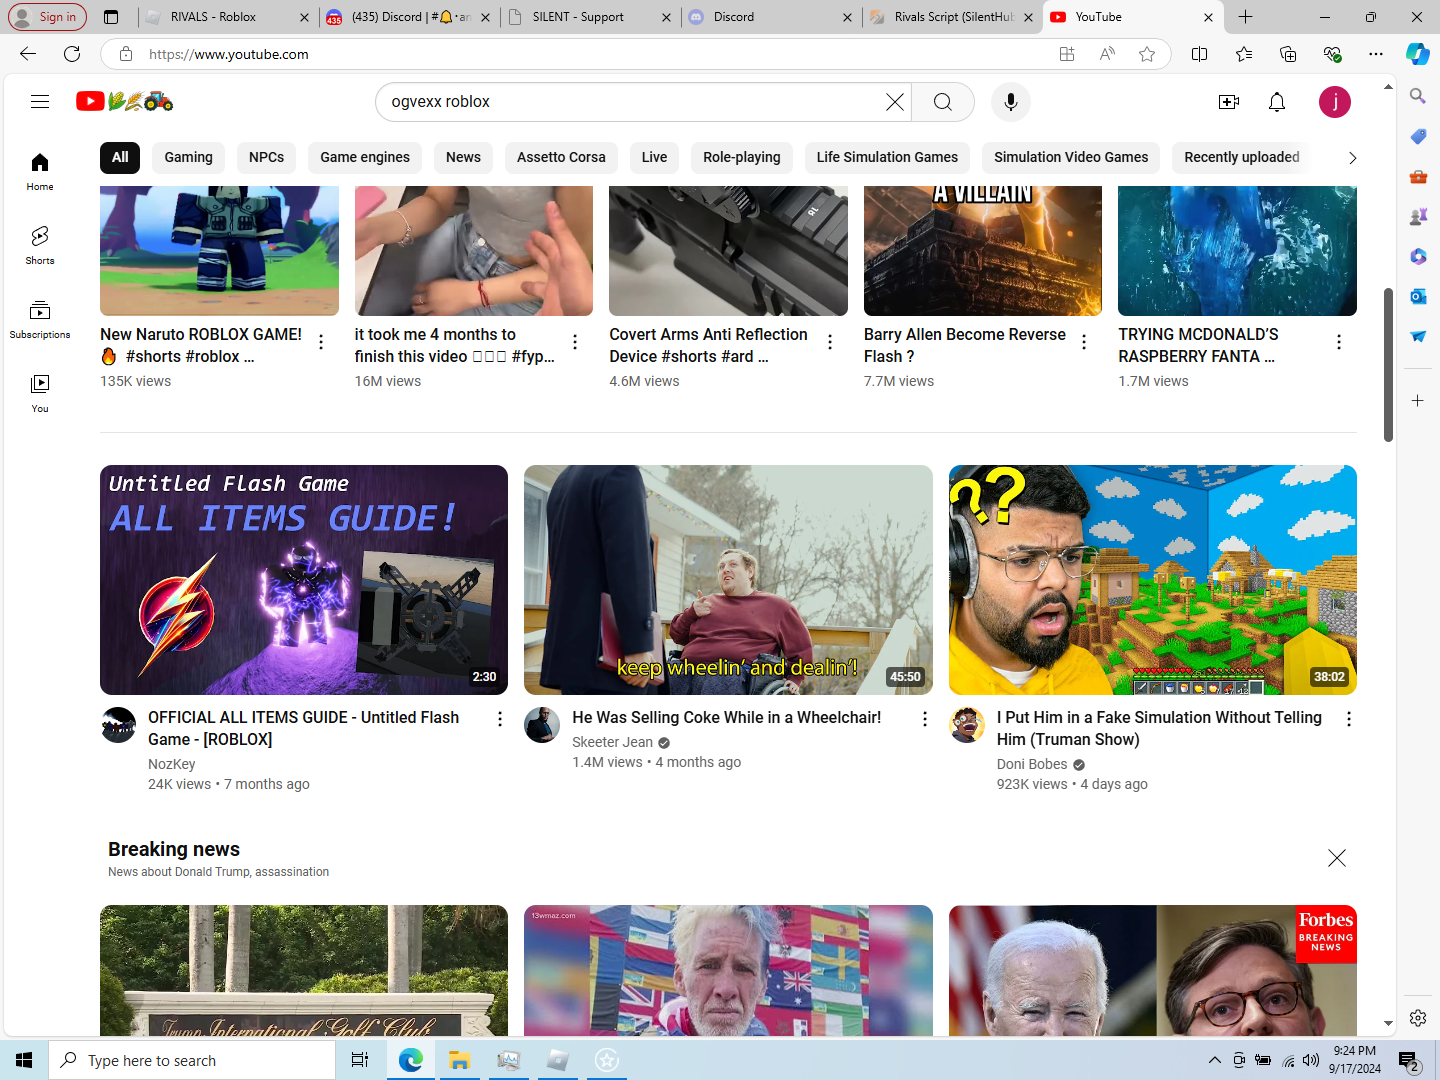Image resolution: width=1440 pixels, height=1080 pixels.
Task: Open options for Selling Coke video
Action: click(924, 719)
